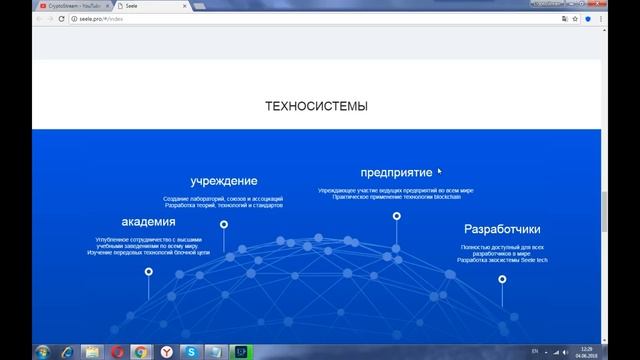
Task: View site info icon next to URL
Action: click(74, 19)
